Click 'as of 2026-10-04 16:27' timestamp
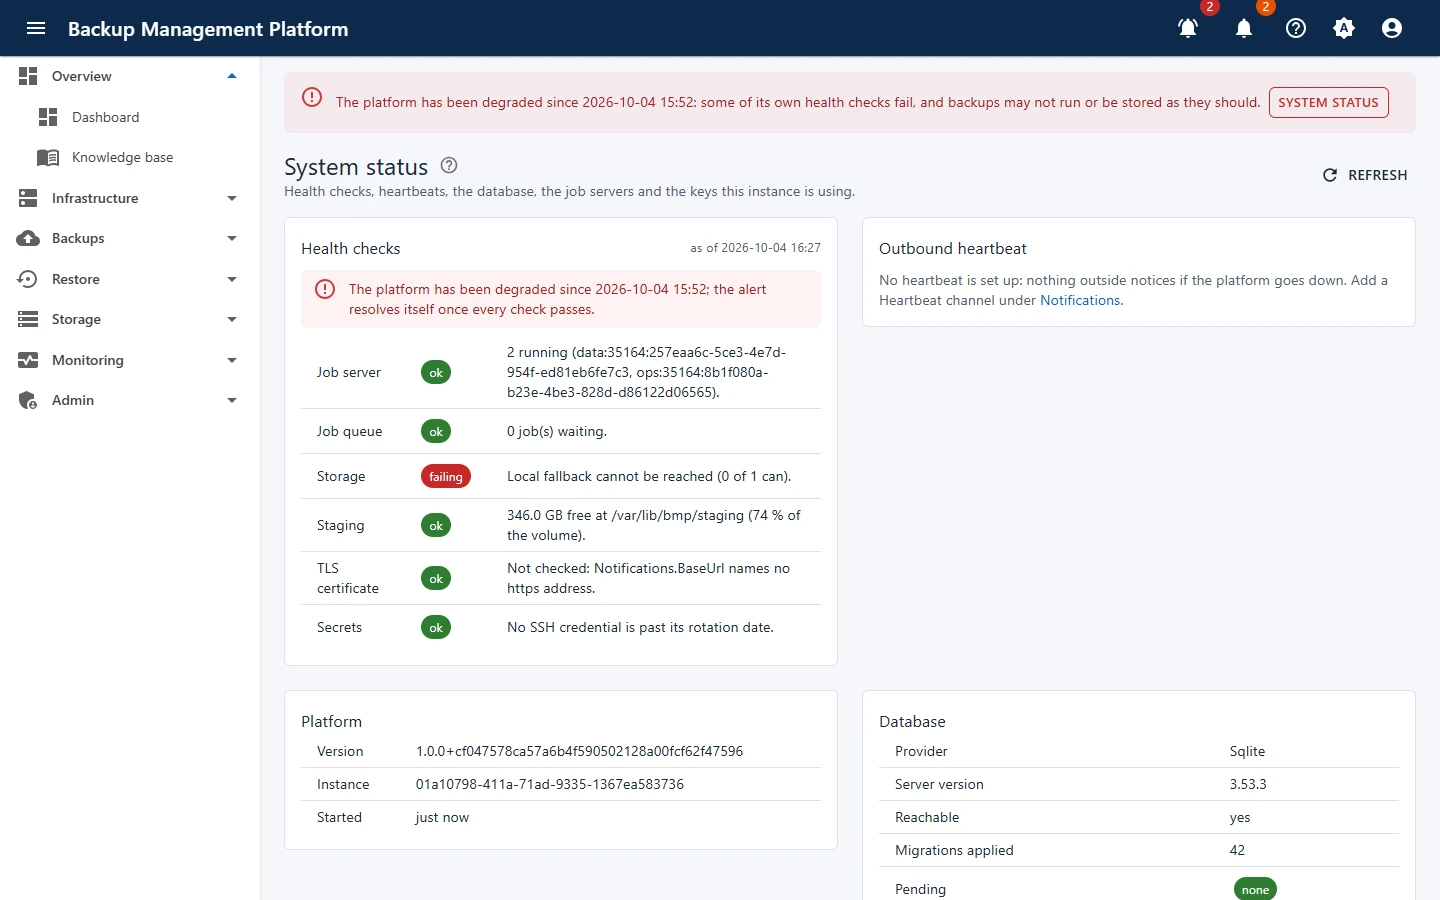This screenshot has height=900, width=1440. [x=756, y=248]
